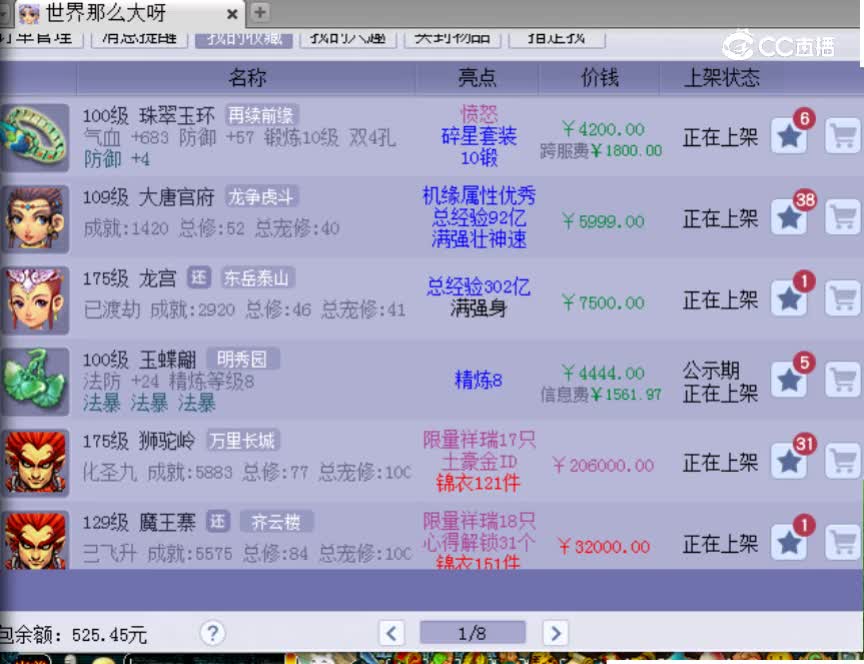Click the 名称 column header

tap(247, 78)
